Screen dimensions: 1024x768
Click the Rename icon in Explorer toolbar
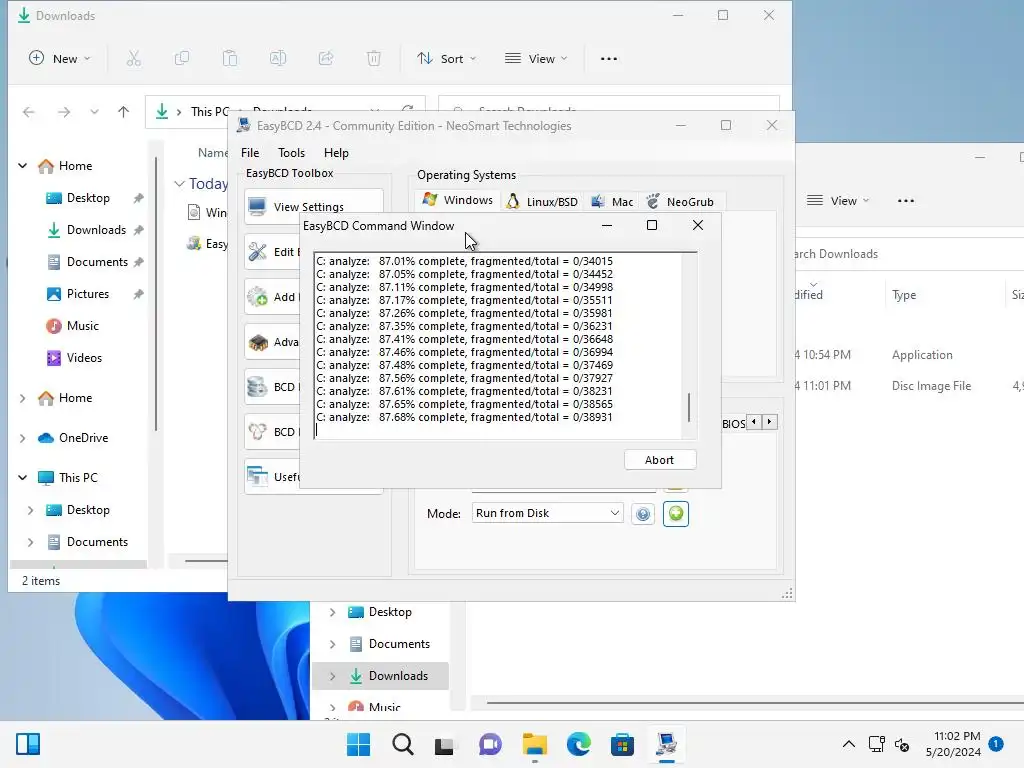278,59
